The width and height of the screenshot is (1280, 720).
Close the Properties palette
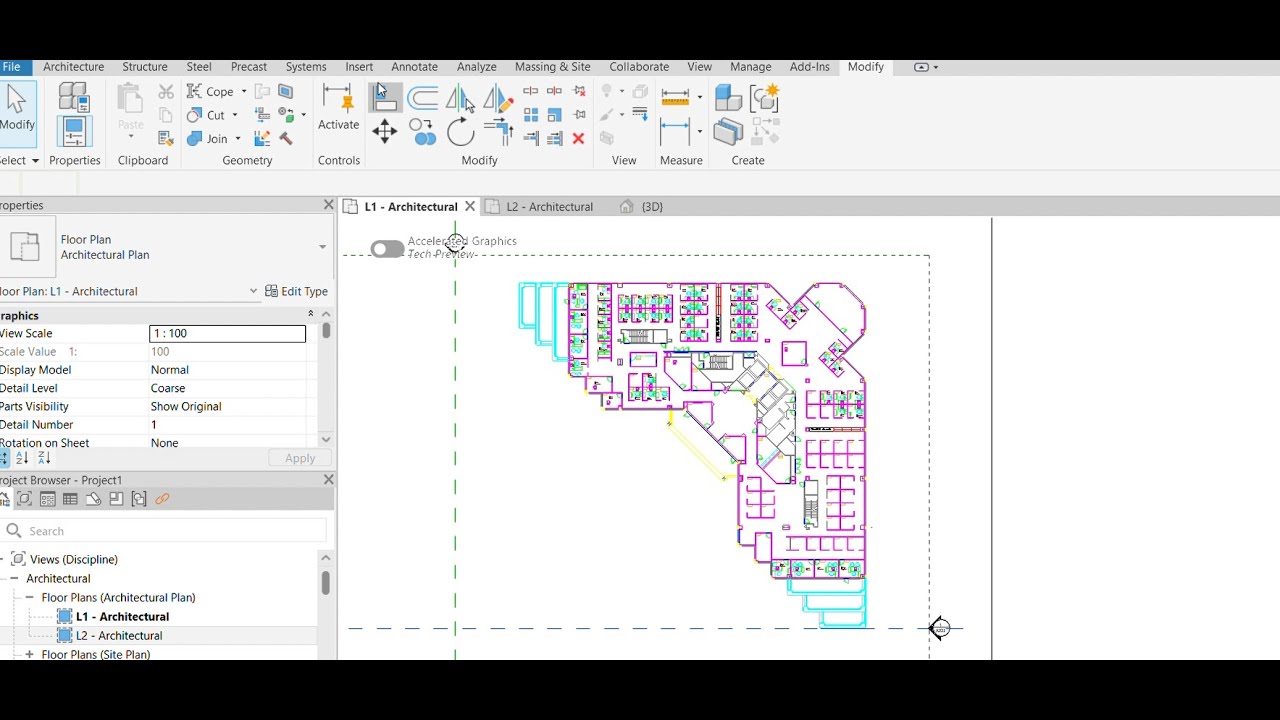[x=328, y=205]
